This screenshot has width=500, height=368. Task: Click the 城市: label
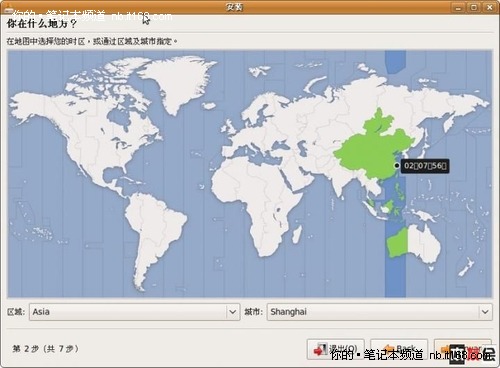point(253,312)
